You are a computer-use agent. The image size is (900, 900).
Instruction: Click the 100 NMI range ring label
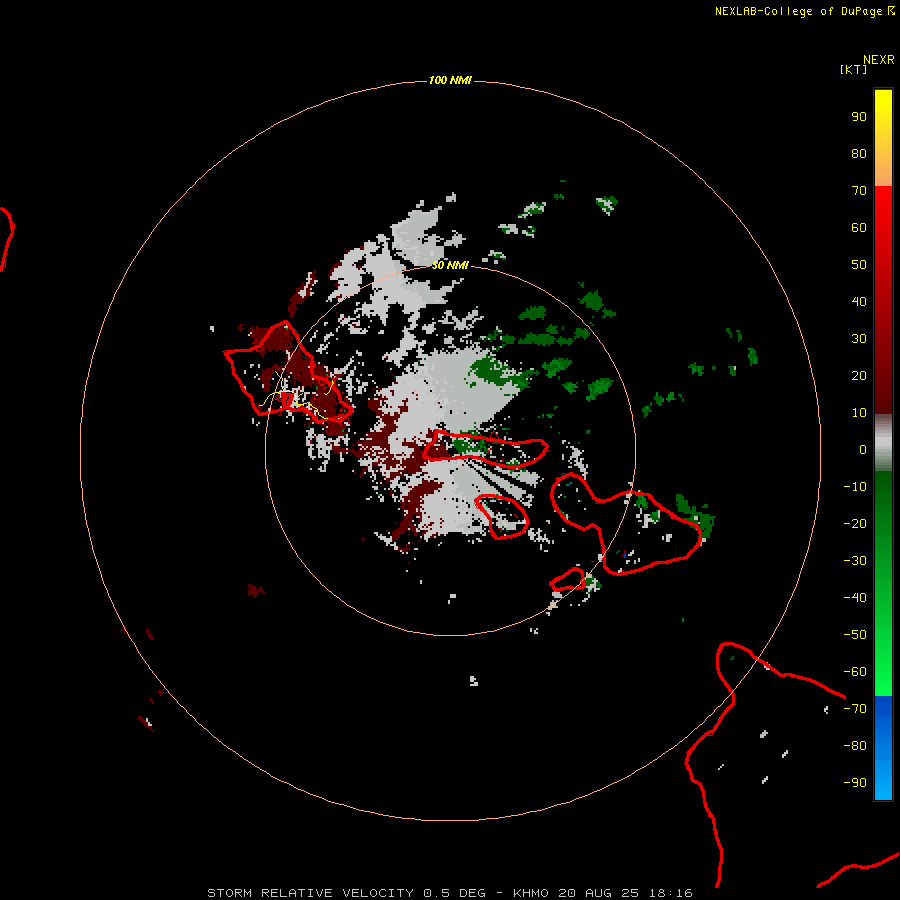pyautogui.click(x=450, y=80)
